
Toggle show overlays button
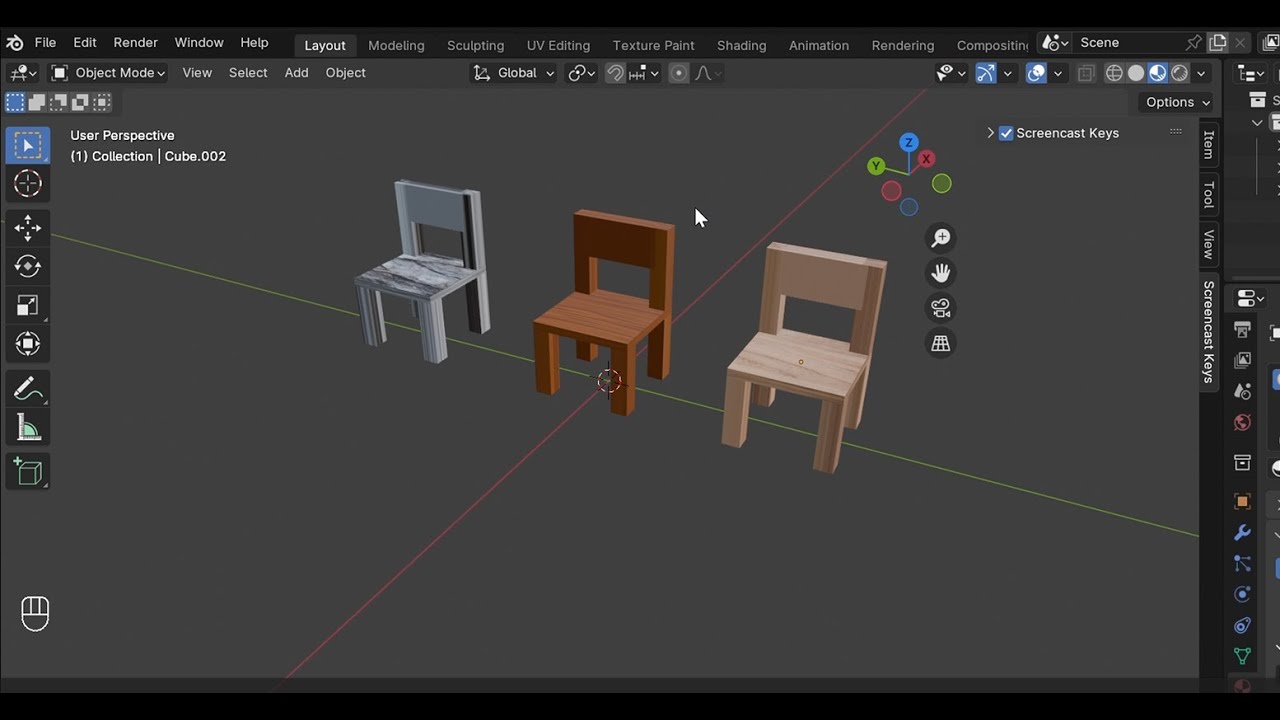coord(1036,73)
